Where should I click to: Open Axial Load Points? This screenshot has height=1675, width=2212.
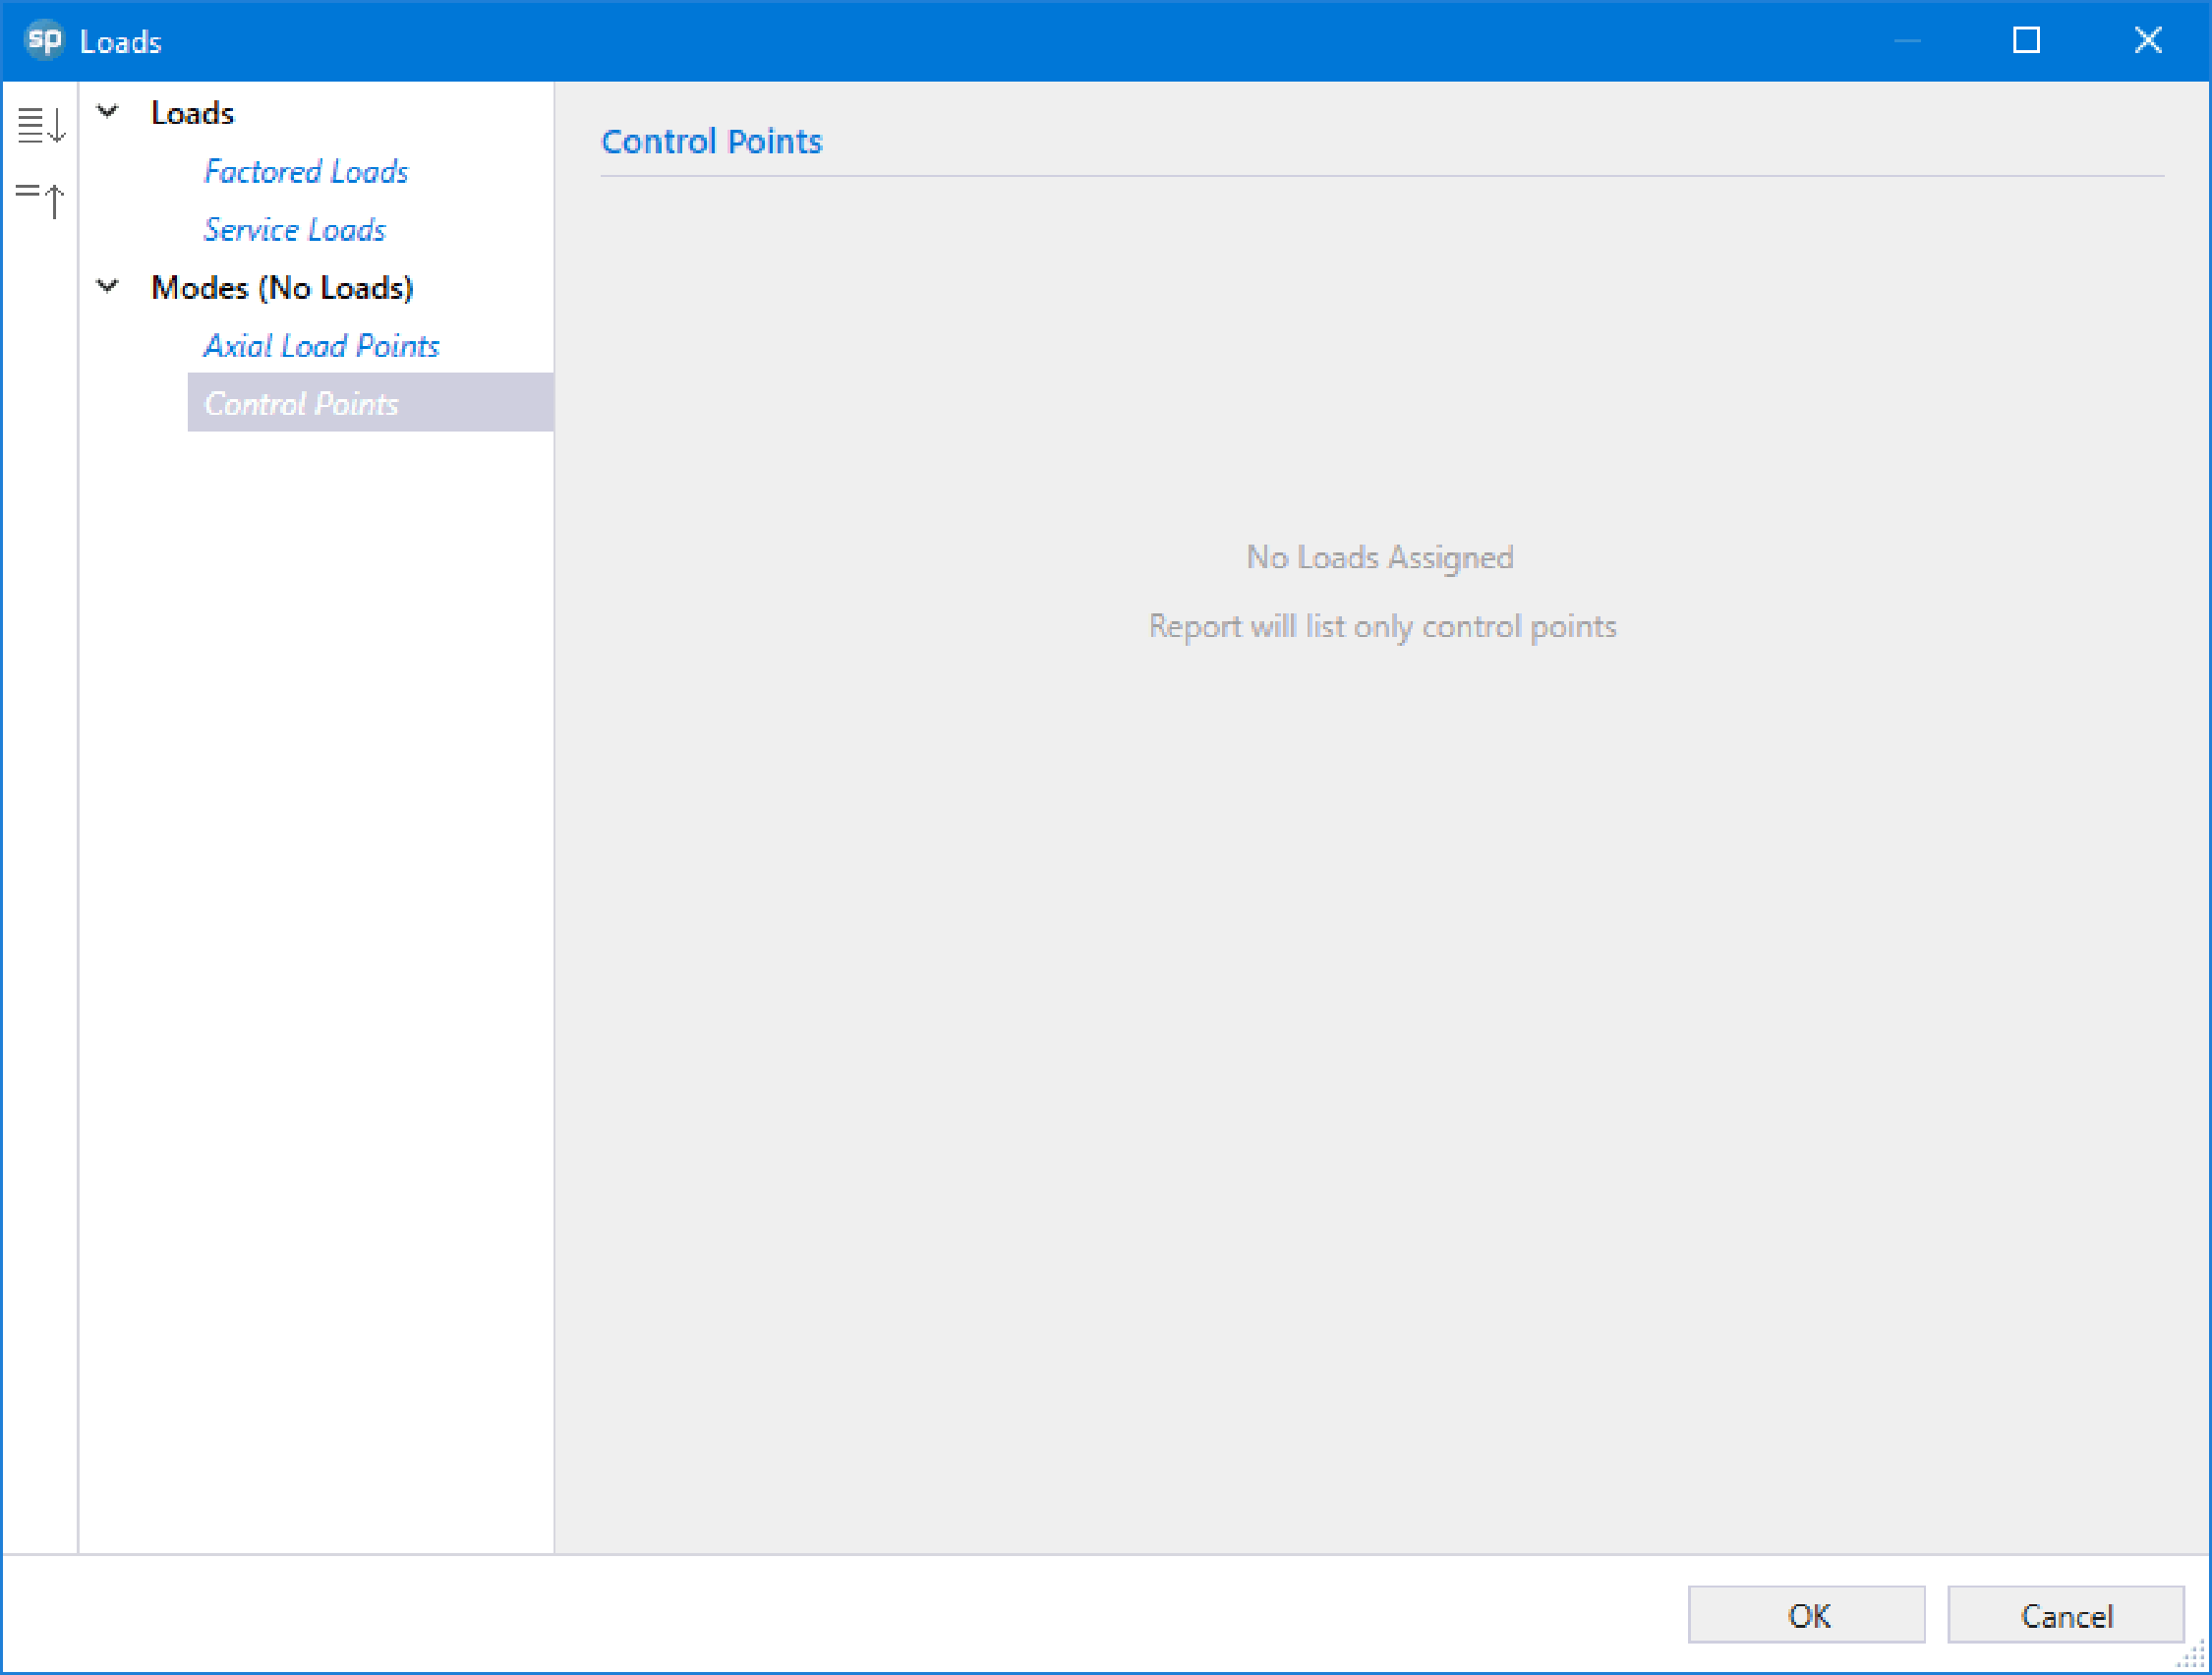tap(322, 345)
